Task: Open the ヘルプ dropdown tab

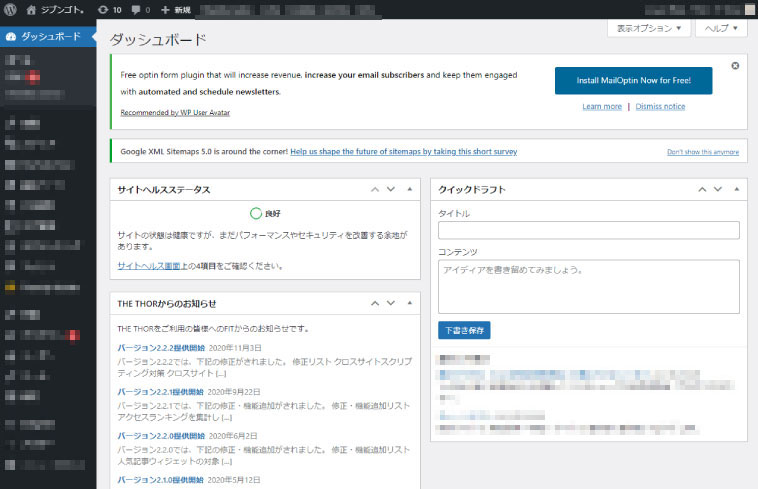Action: (x=720, y=29)
